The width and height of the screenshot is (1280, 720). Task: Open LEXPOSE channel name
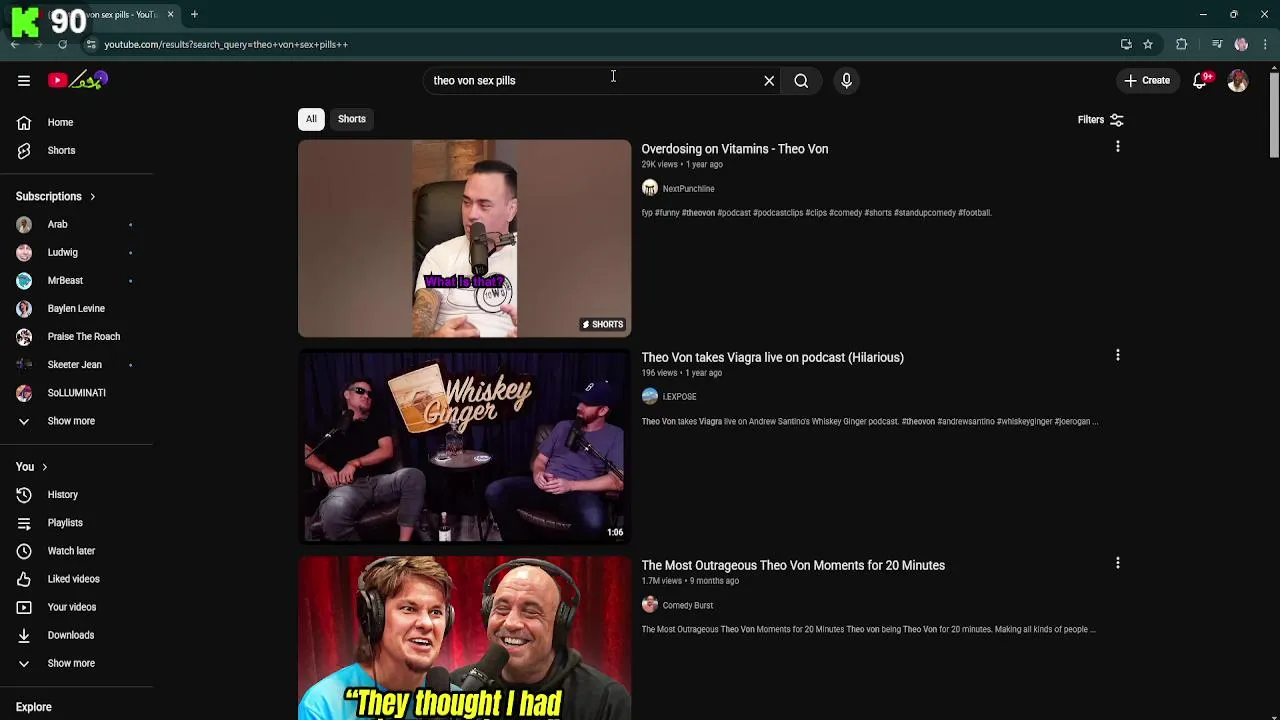(679, 396)
